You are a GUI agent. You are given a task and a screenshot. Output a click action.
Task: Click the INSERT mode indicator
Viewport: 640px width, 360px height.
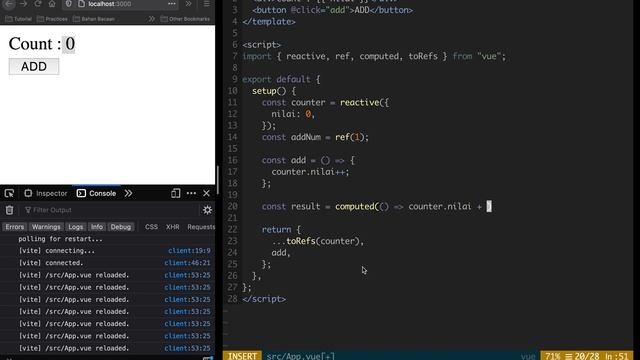[242, 356]
